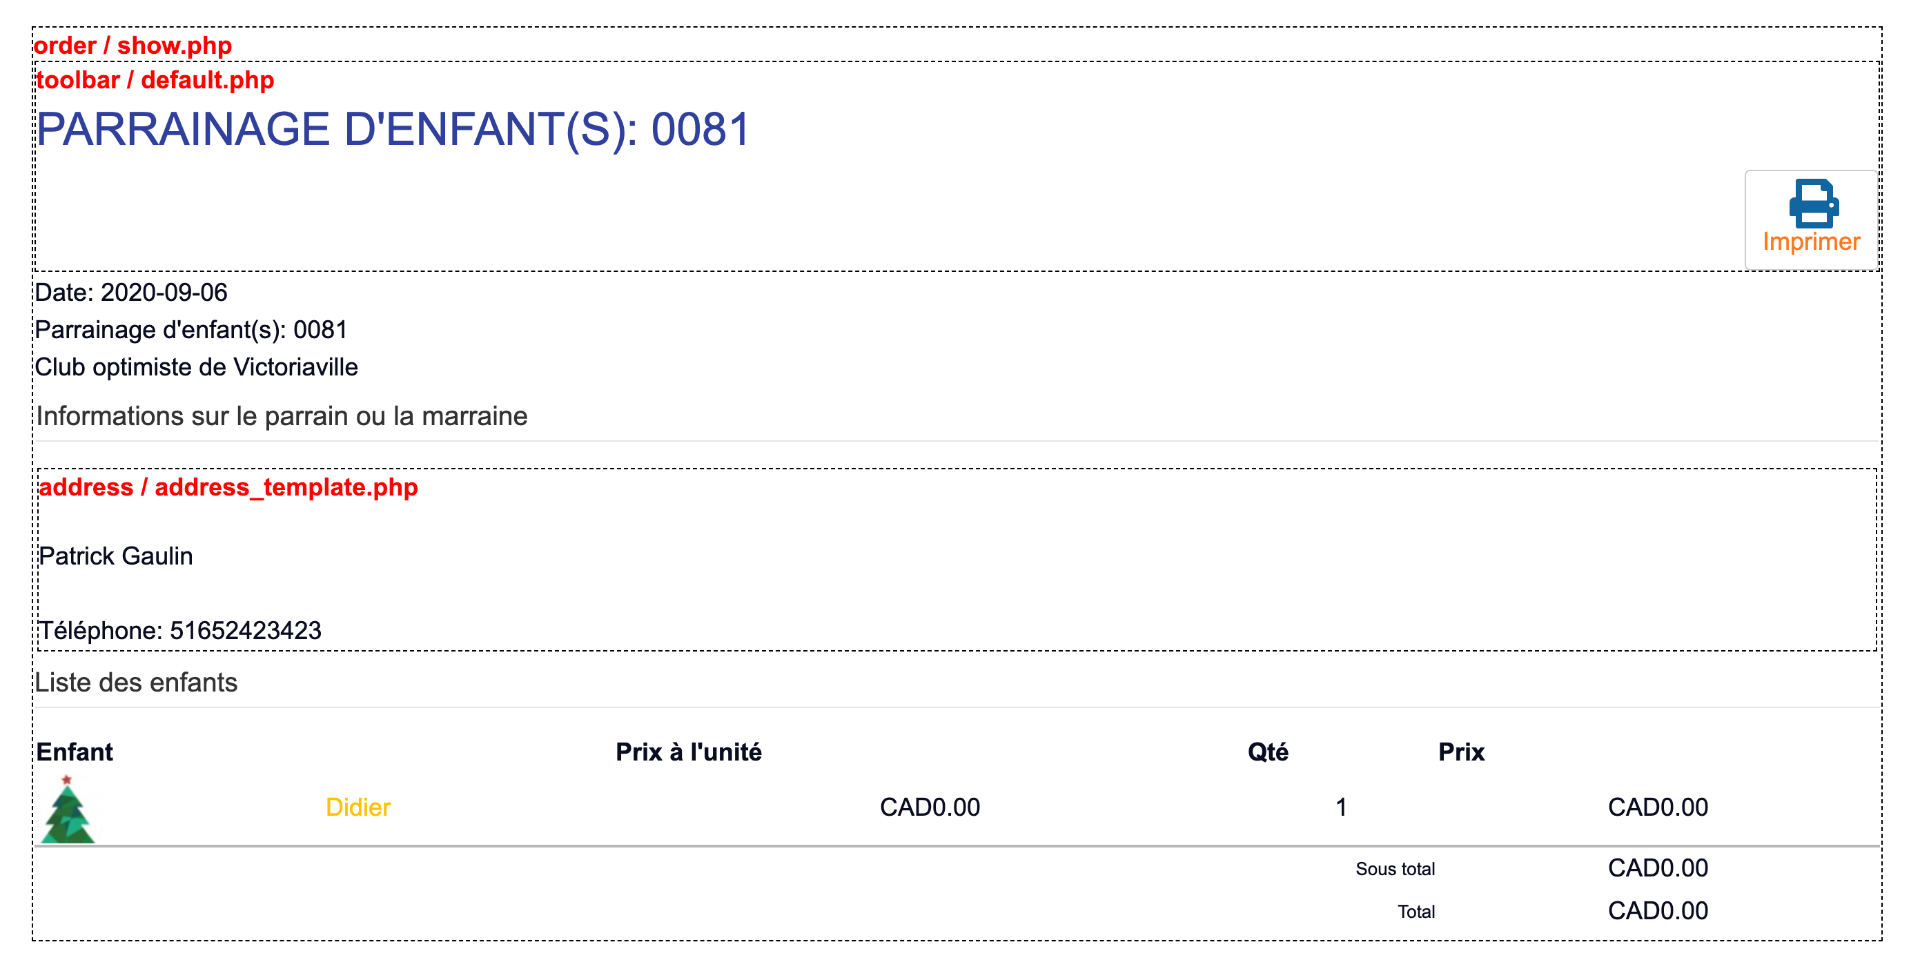Click the Téléphone number line

180,631
